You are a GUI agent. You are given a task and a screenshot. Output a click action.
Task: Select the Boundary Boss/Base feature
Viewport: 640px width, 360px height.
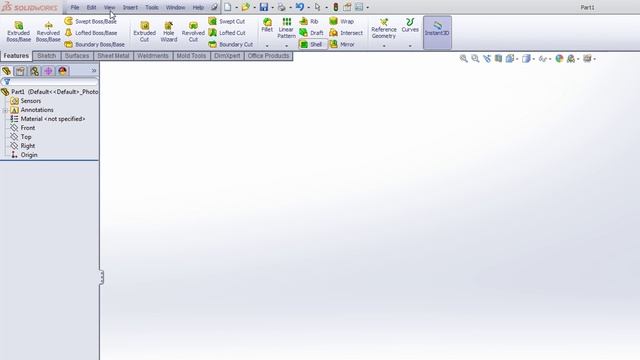94,44
